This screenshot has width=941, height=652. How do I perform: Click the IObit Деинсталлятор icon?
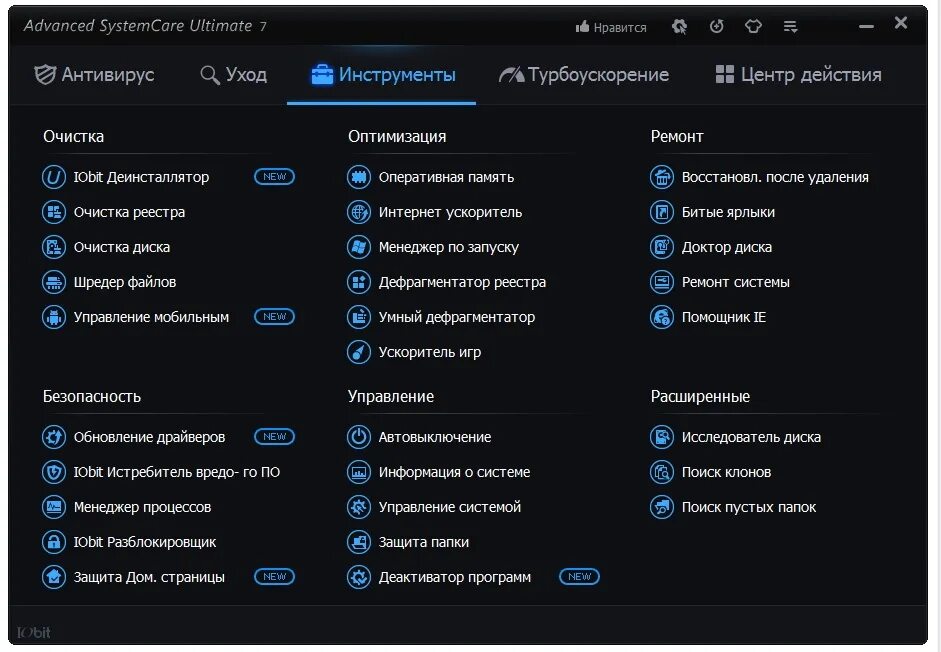(53, 177)
